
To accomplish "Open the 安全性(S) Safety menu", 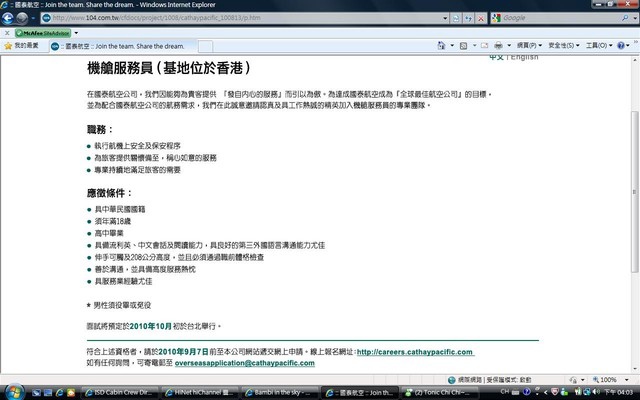I will [564, 45].
